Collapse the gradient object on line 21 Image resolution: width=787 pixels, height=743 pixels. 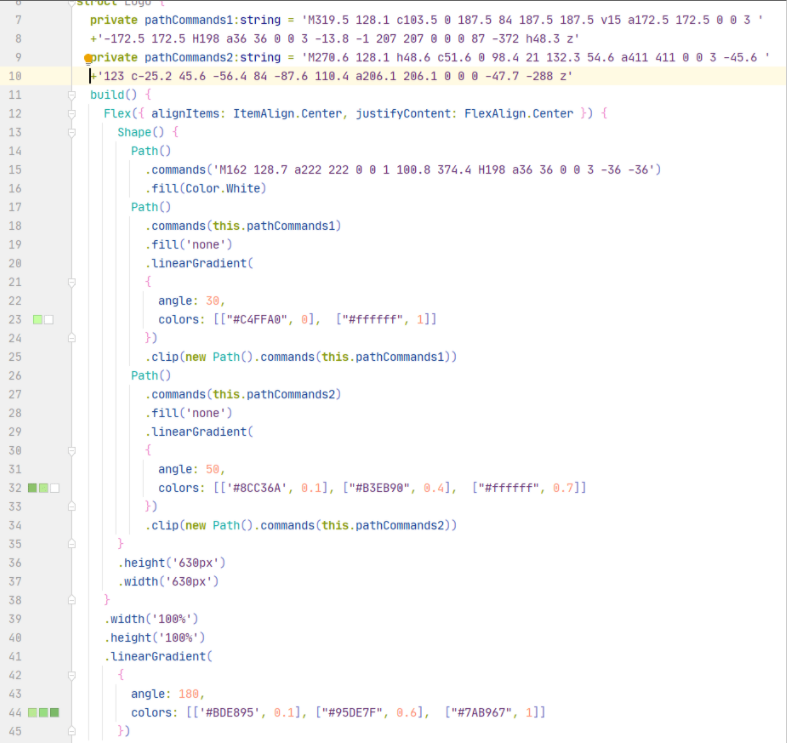pyautogui.click(x=72, y=282)
